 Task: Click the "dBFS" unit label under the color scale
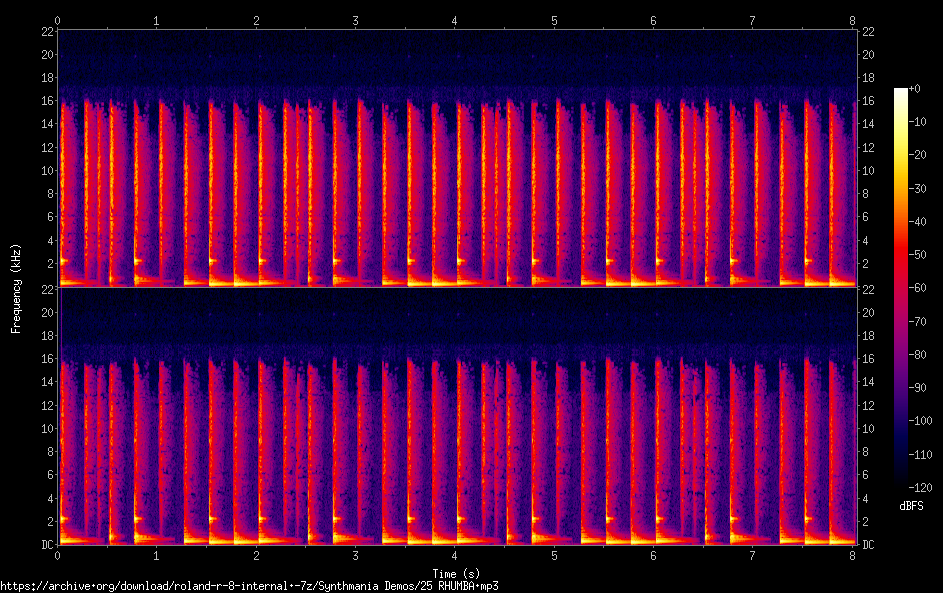pos(911,506)
